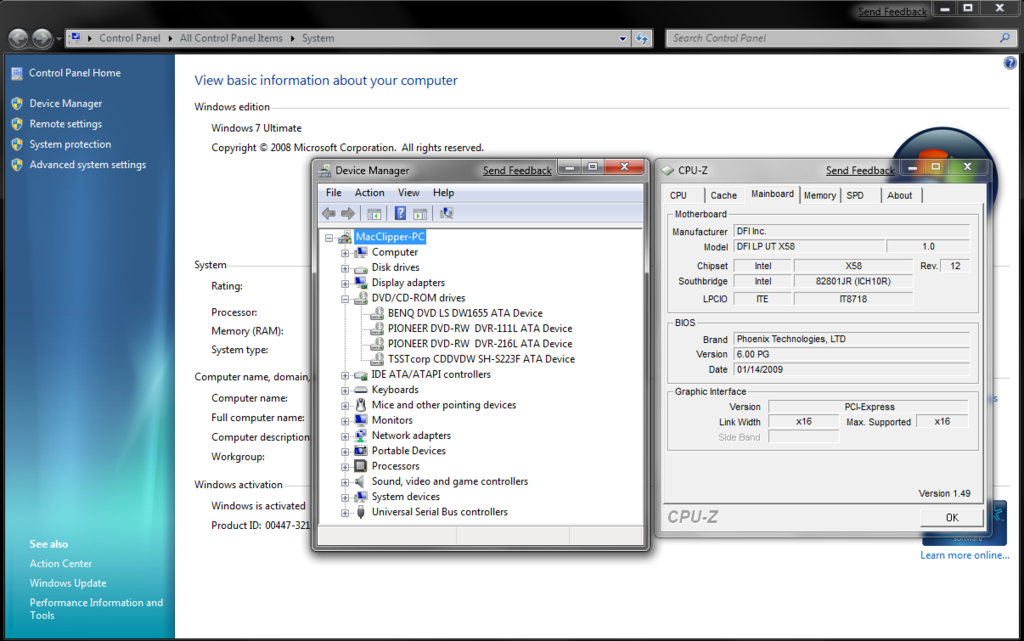
Task: Expand the Processors node
Action: click(345, 467)
